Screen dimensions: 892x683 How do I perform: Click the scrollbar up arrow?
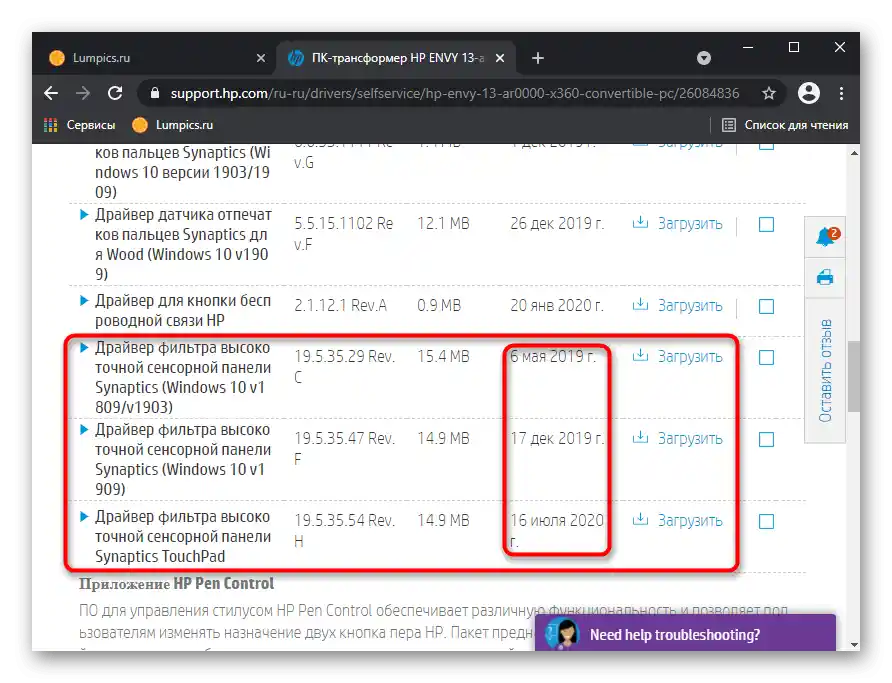[854, 153]
